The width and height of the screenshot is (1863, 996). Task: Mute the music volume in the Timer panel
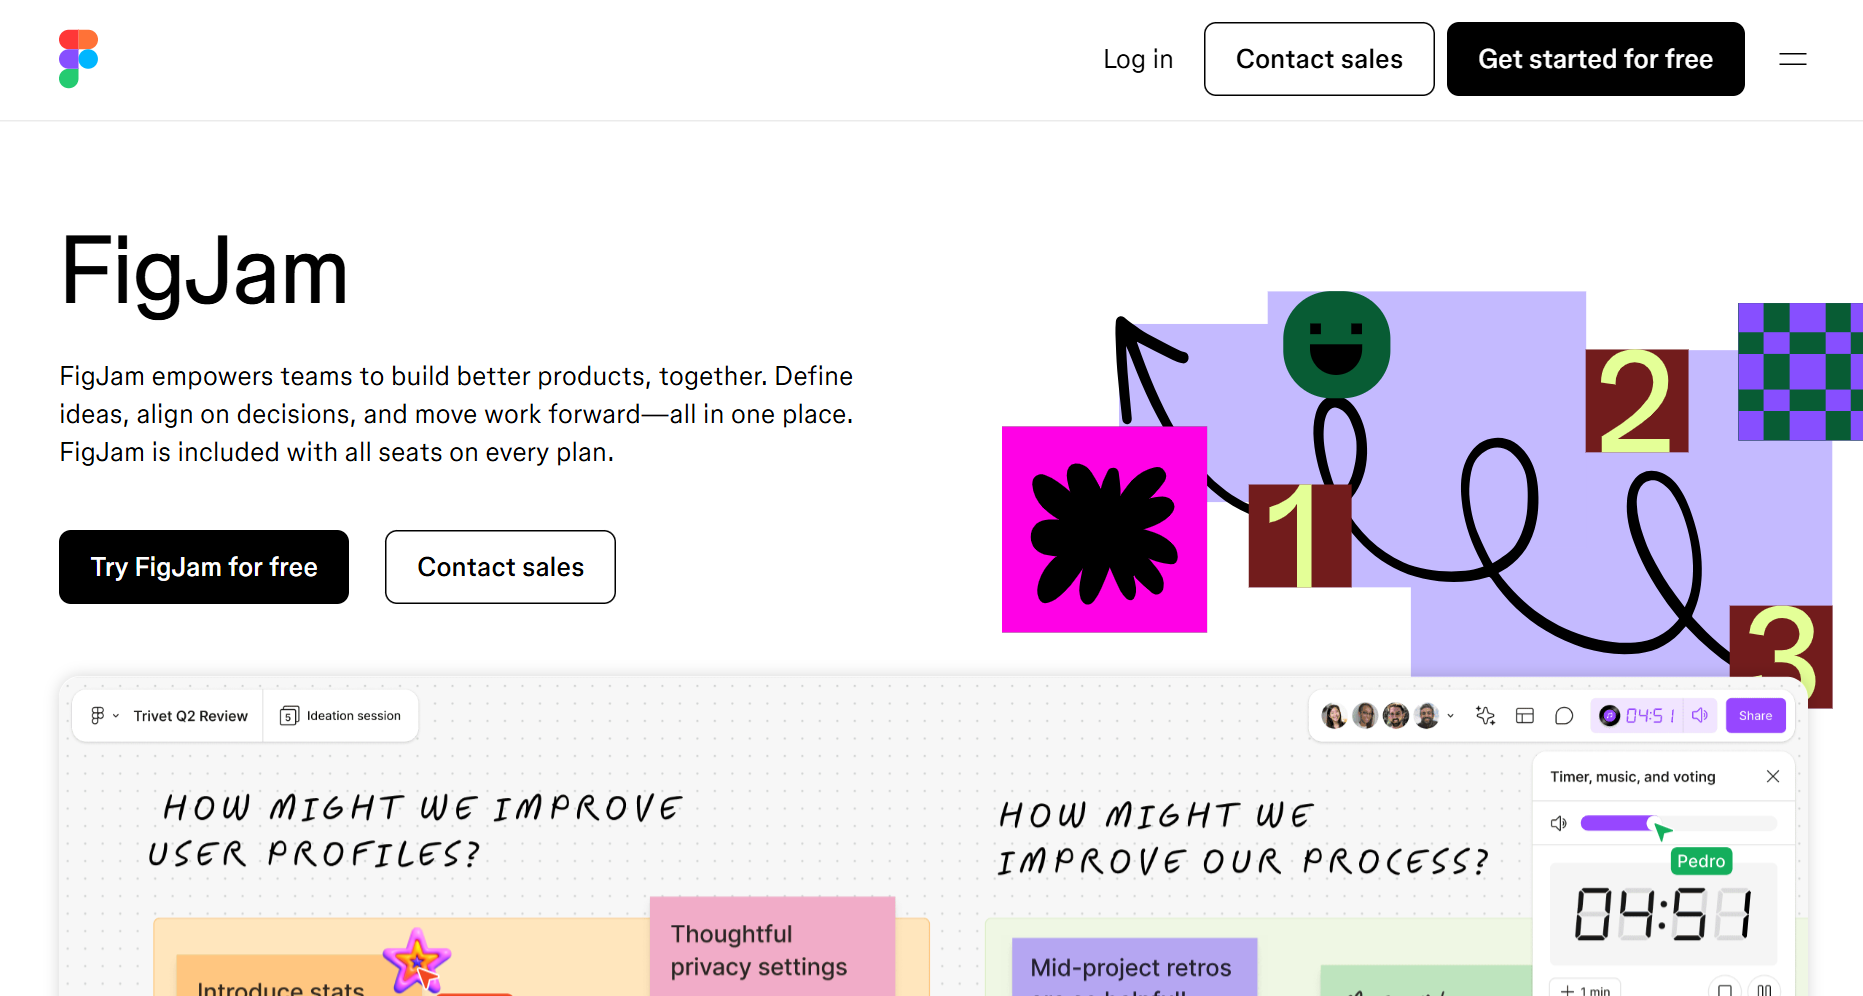click(1559, 823)
